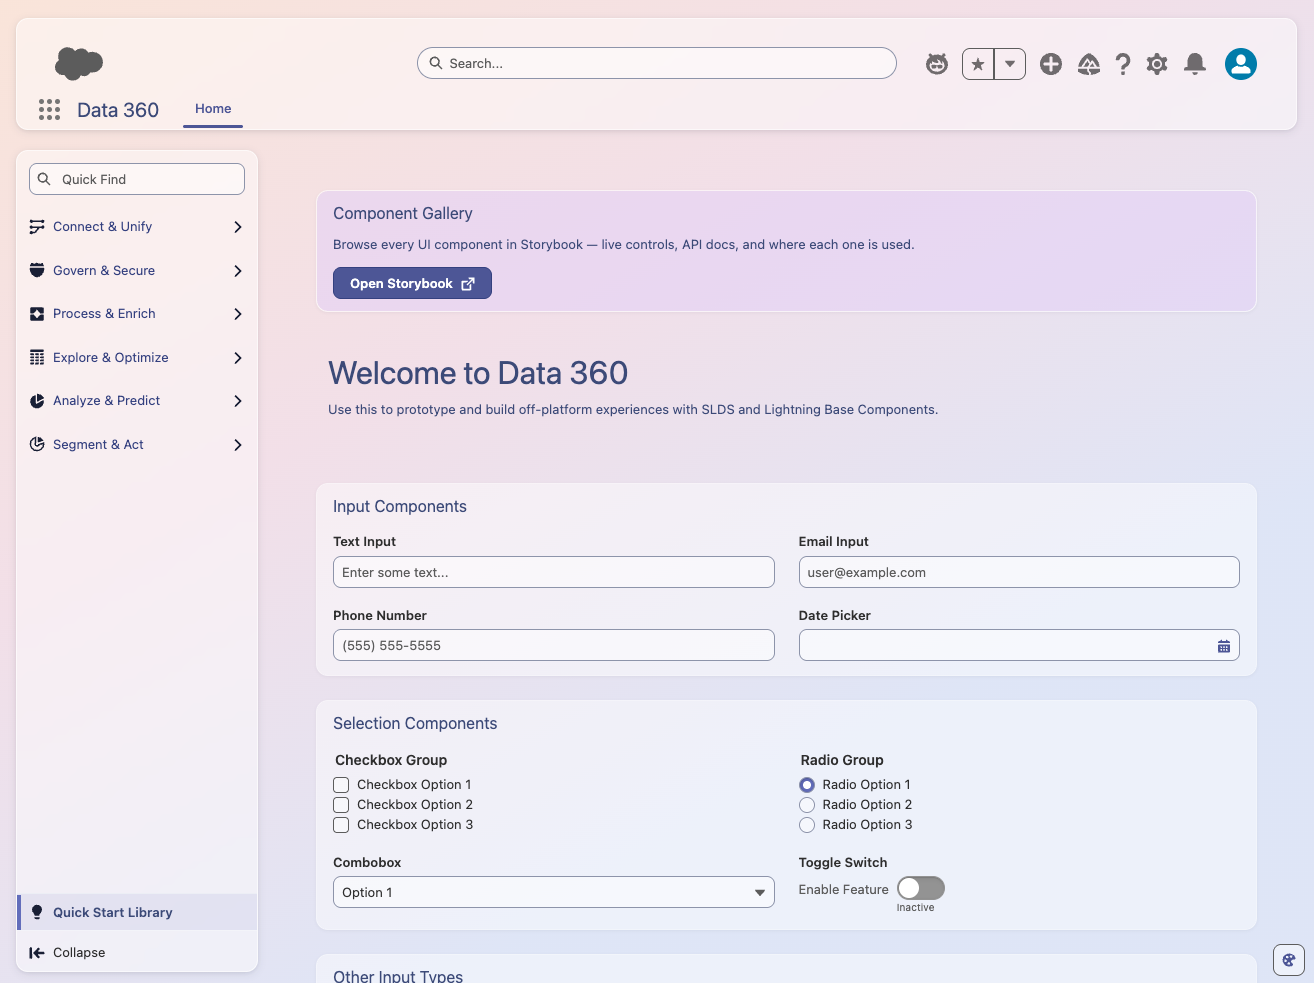Expand the Connect & Unify chevron
The width and height of the screenshot is (1314, 983).
(x=238, y=227)
